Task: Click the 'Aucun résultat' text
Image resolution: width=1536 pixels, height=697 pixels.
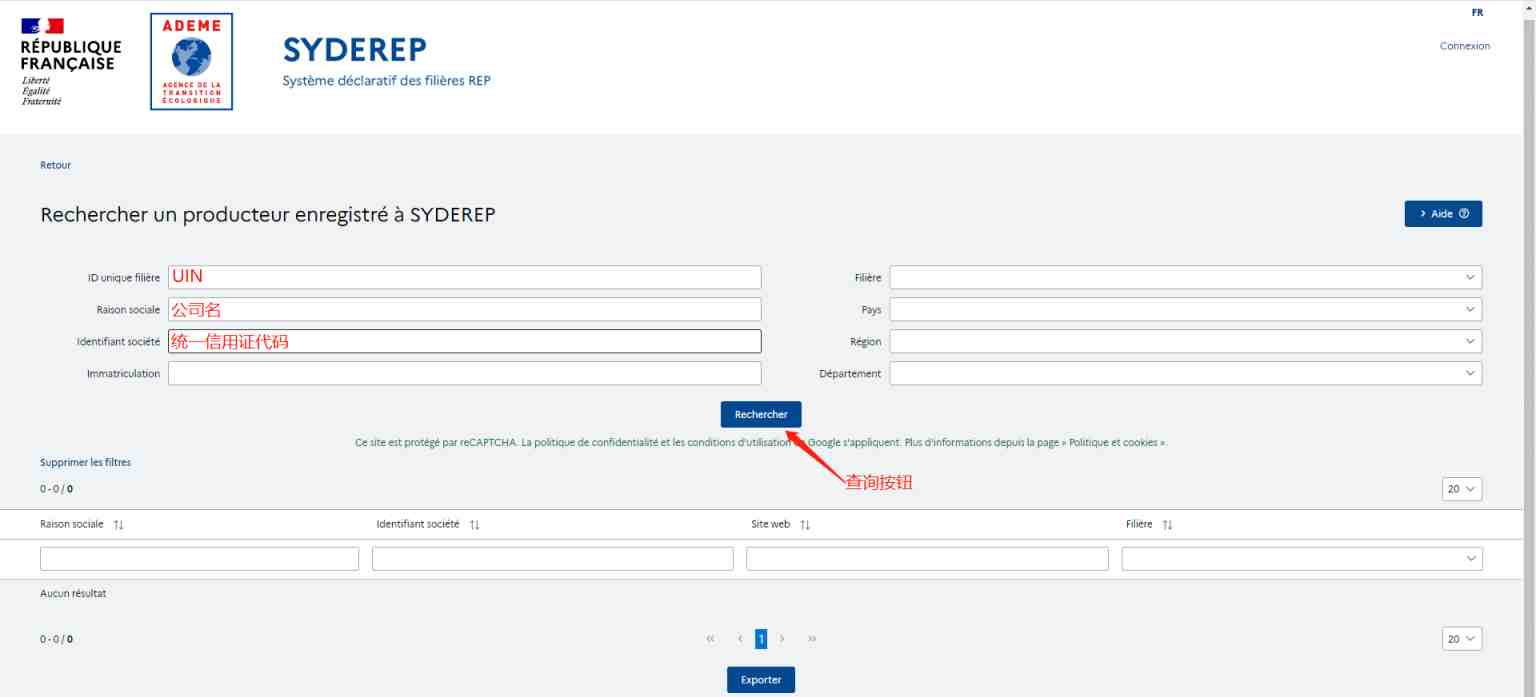Action: (73, 593)
